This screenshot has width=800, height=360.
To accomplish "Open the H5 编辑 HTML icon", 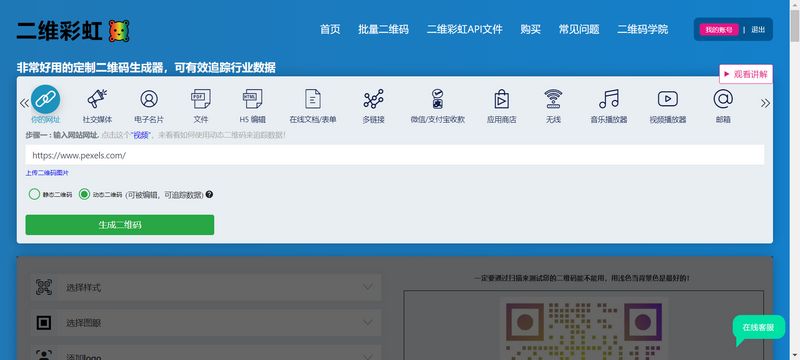I will pyautogui.click(x=253, y=99).
